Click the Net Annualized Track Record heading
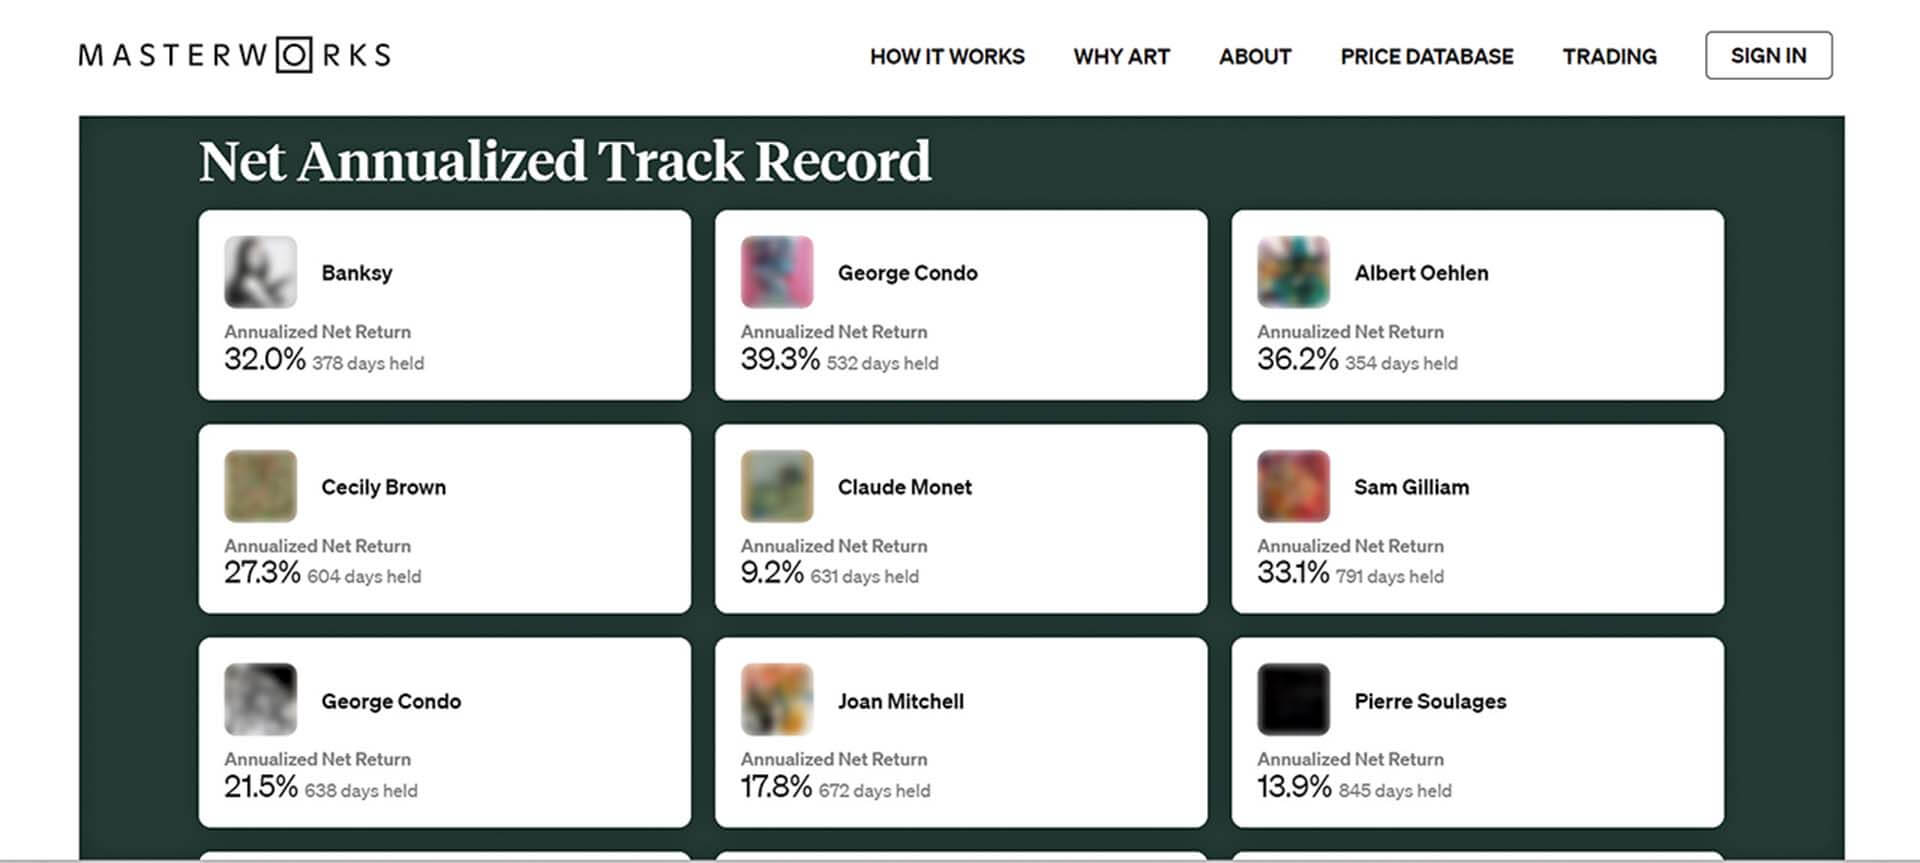 click(564, 161)
